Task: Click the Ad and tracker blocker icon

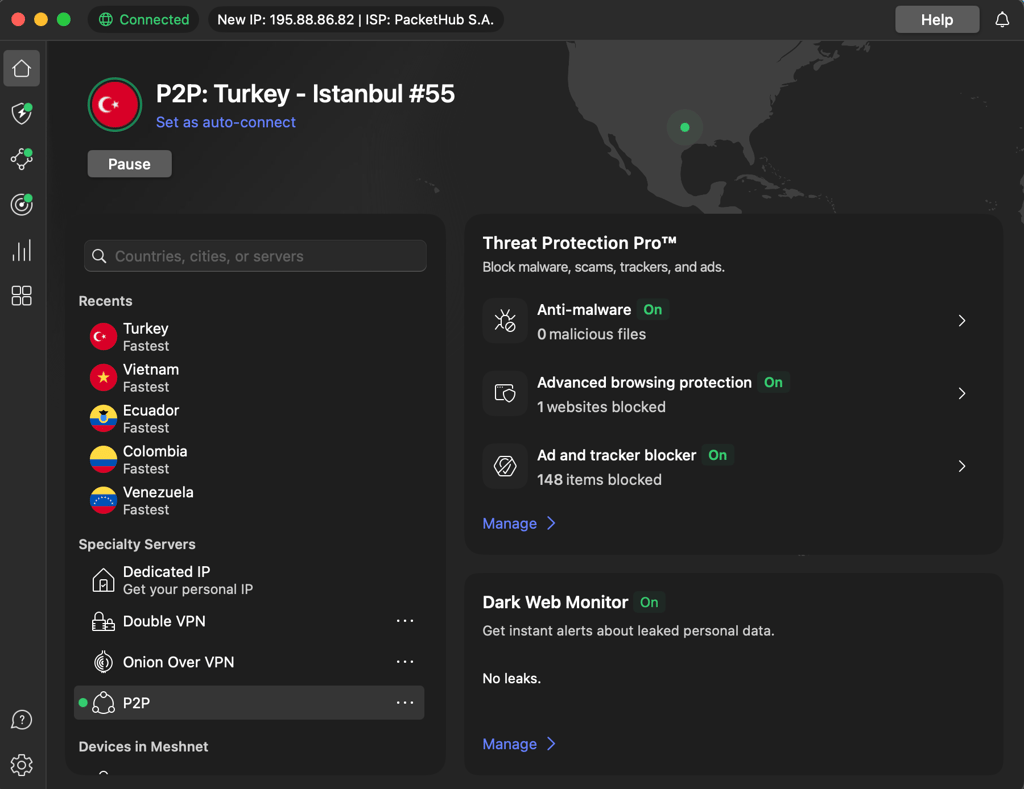Action: (x=505, y=466)
